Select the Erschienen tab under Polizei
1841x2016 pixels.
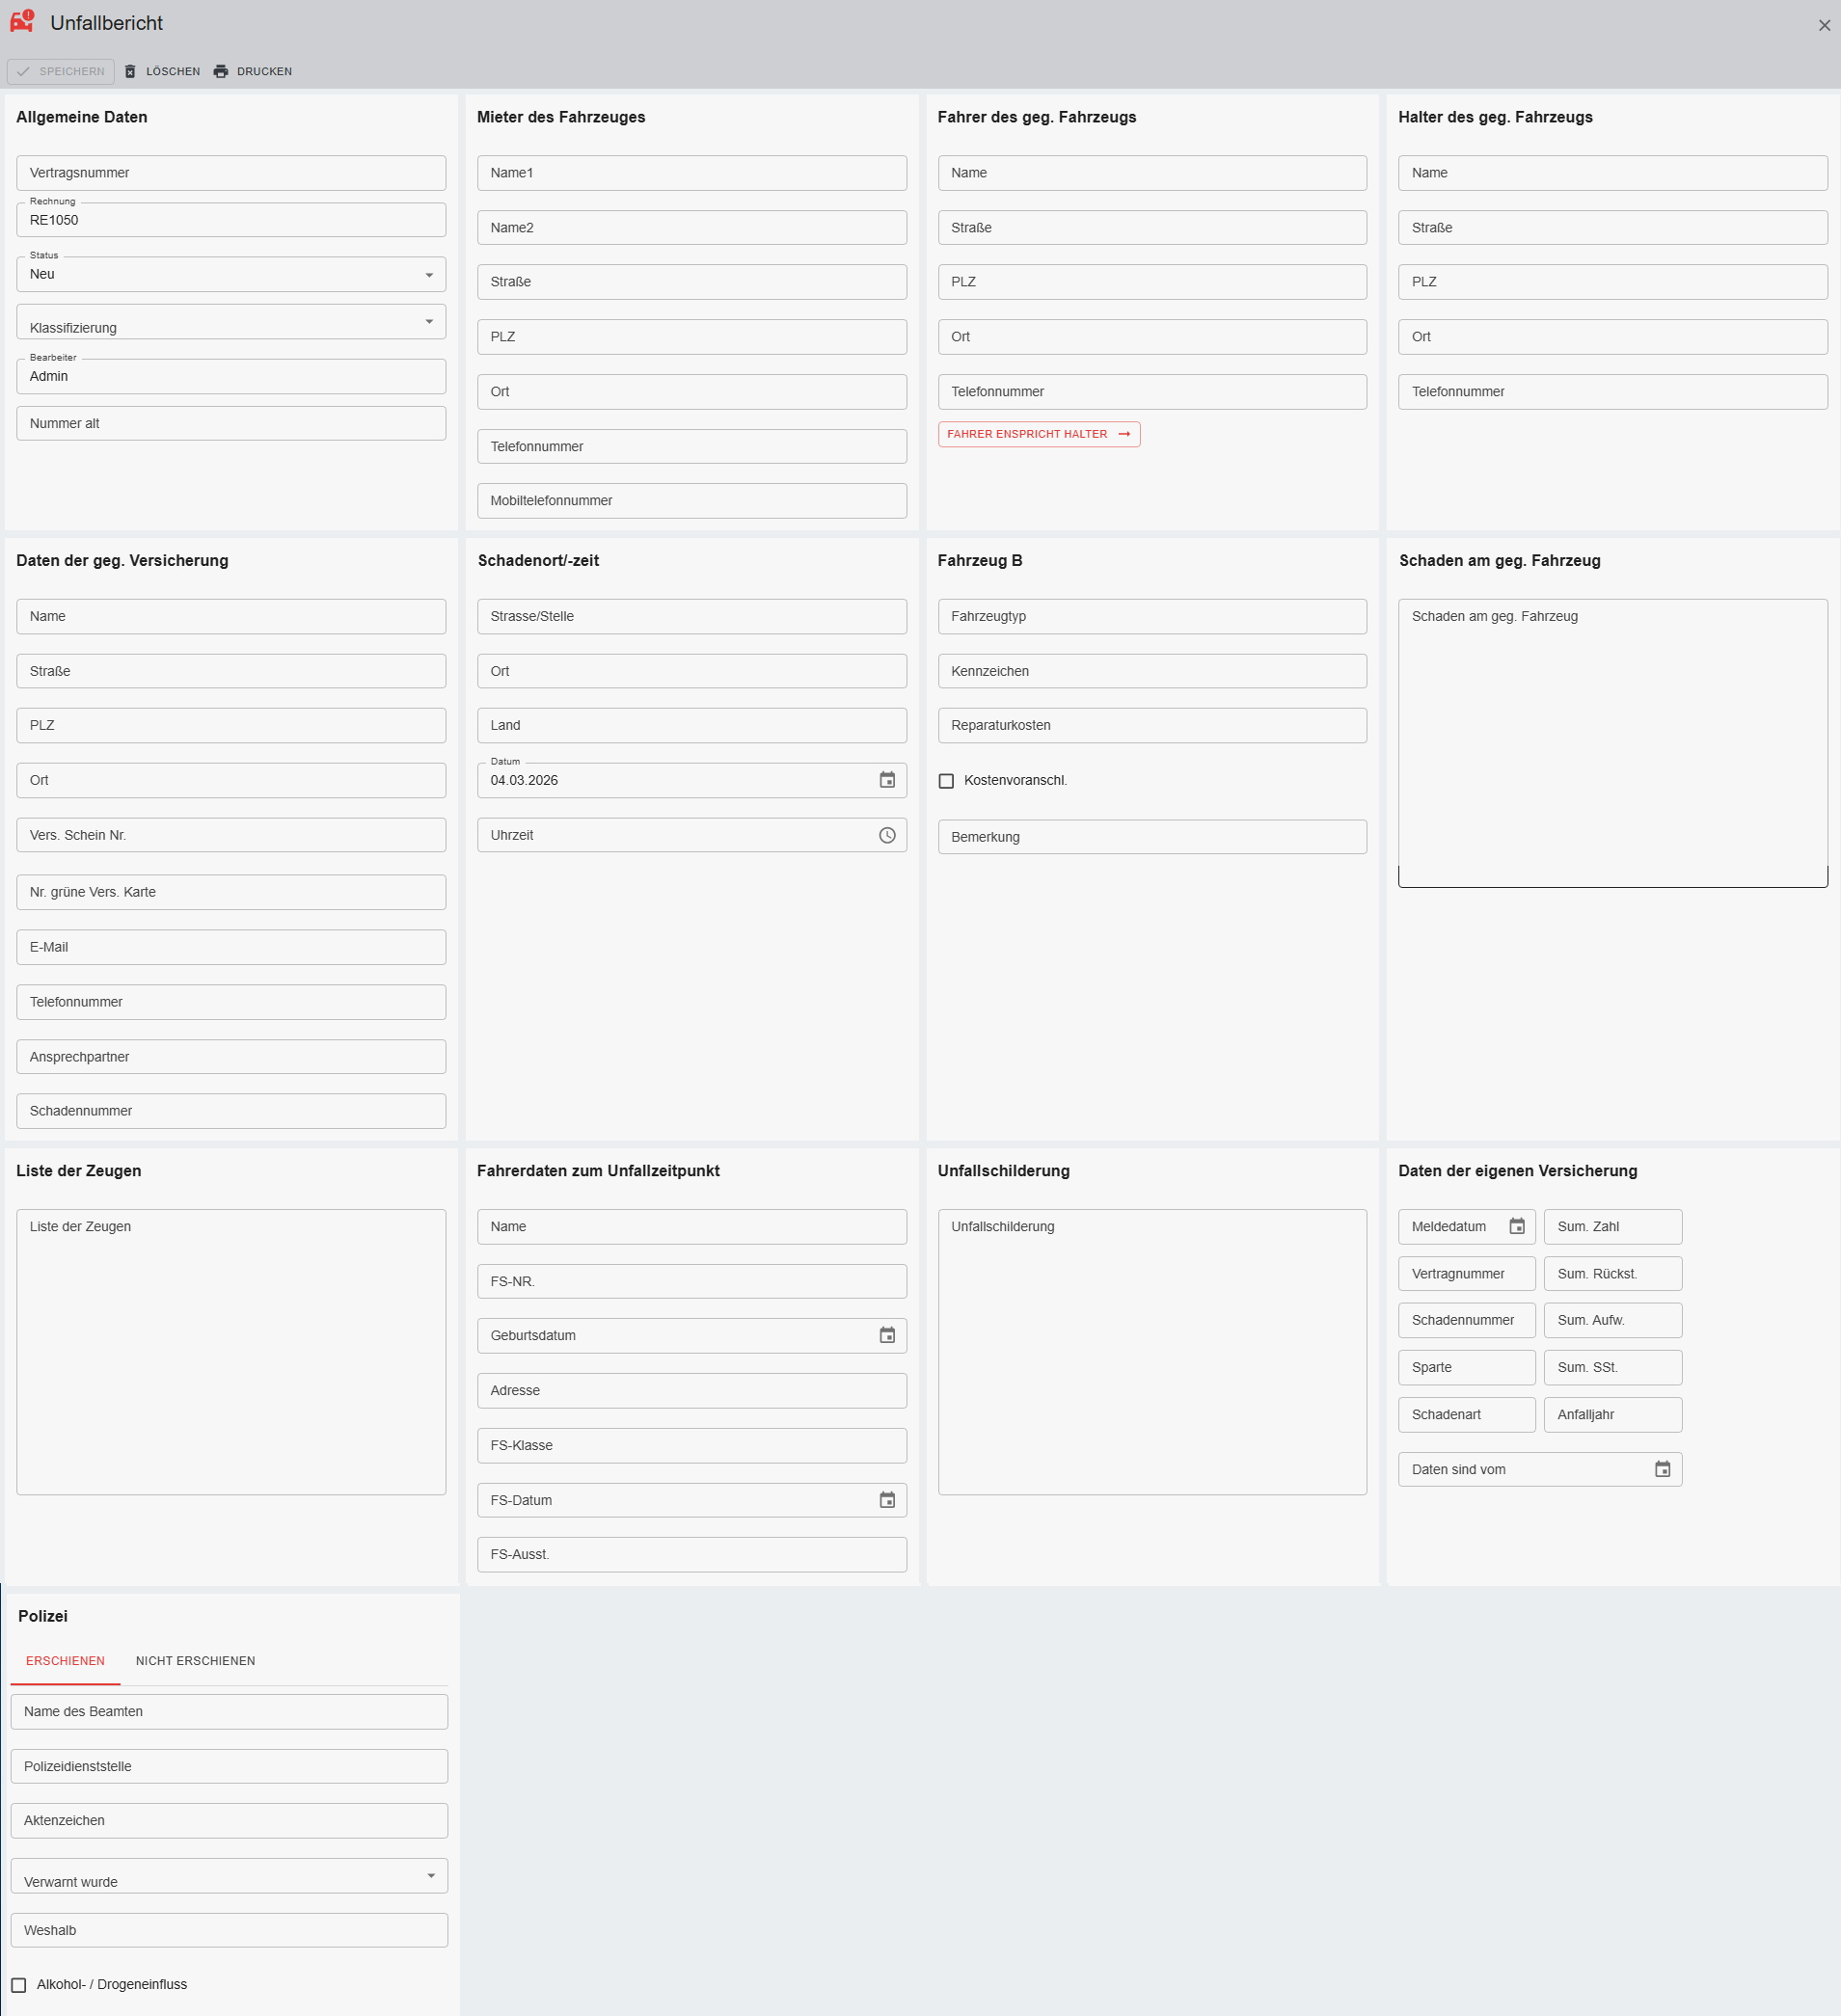tap(65, 1661)
